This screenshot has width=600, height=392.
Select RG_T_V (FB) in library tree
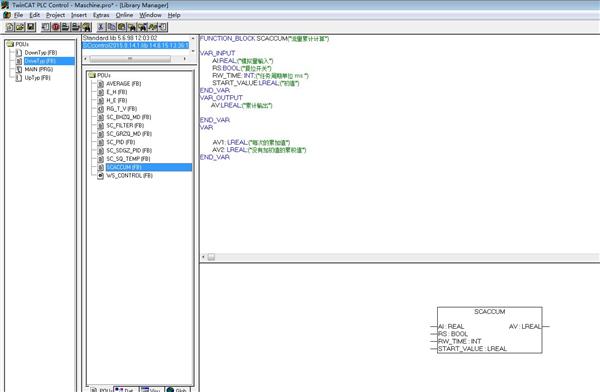click(x=122, y=109)
